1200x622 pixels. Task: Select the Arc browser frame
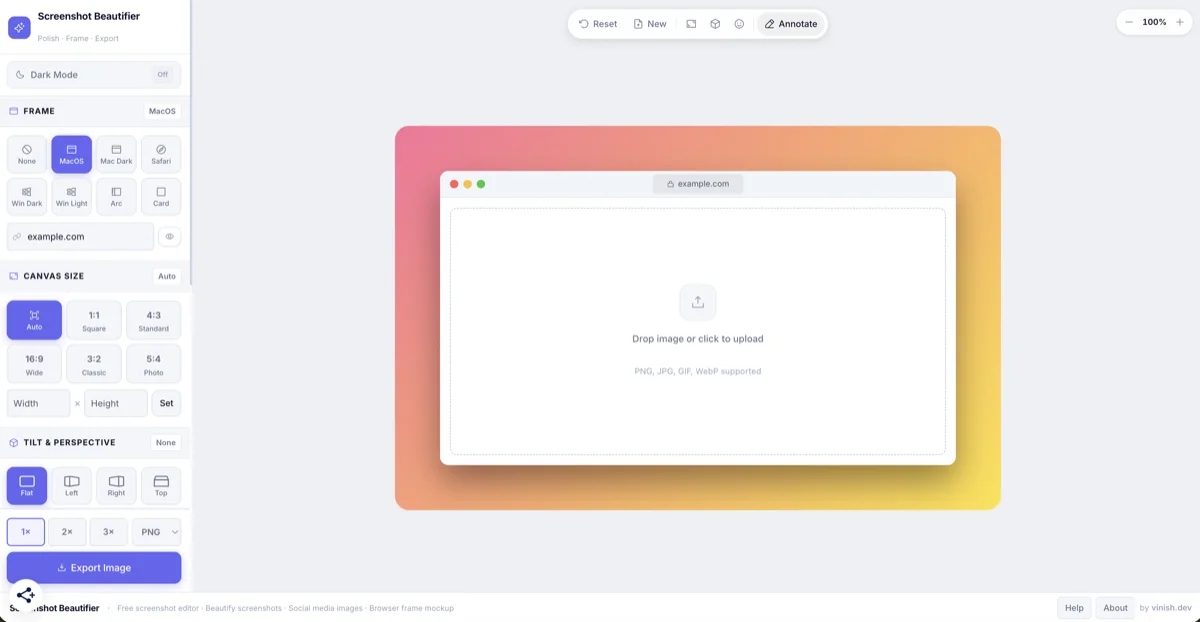(116, 197)
